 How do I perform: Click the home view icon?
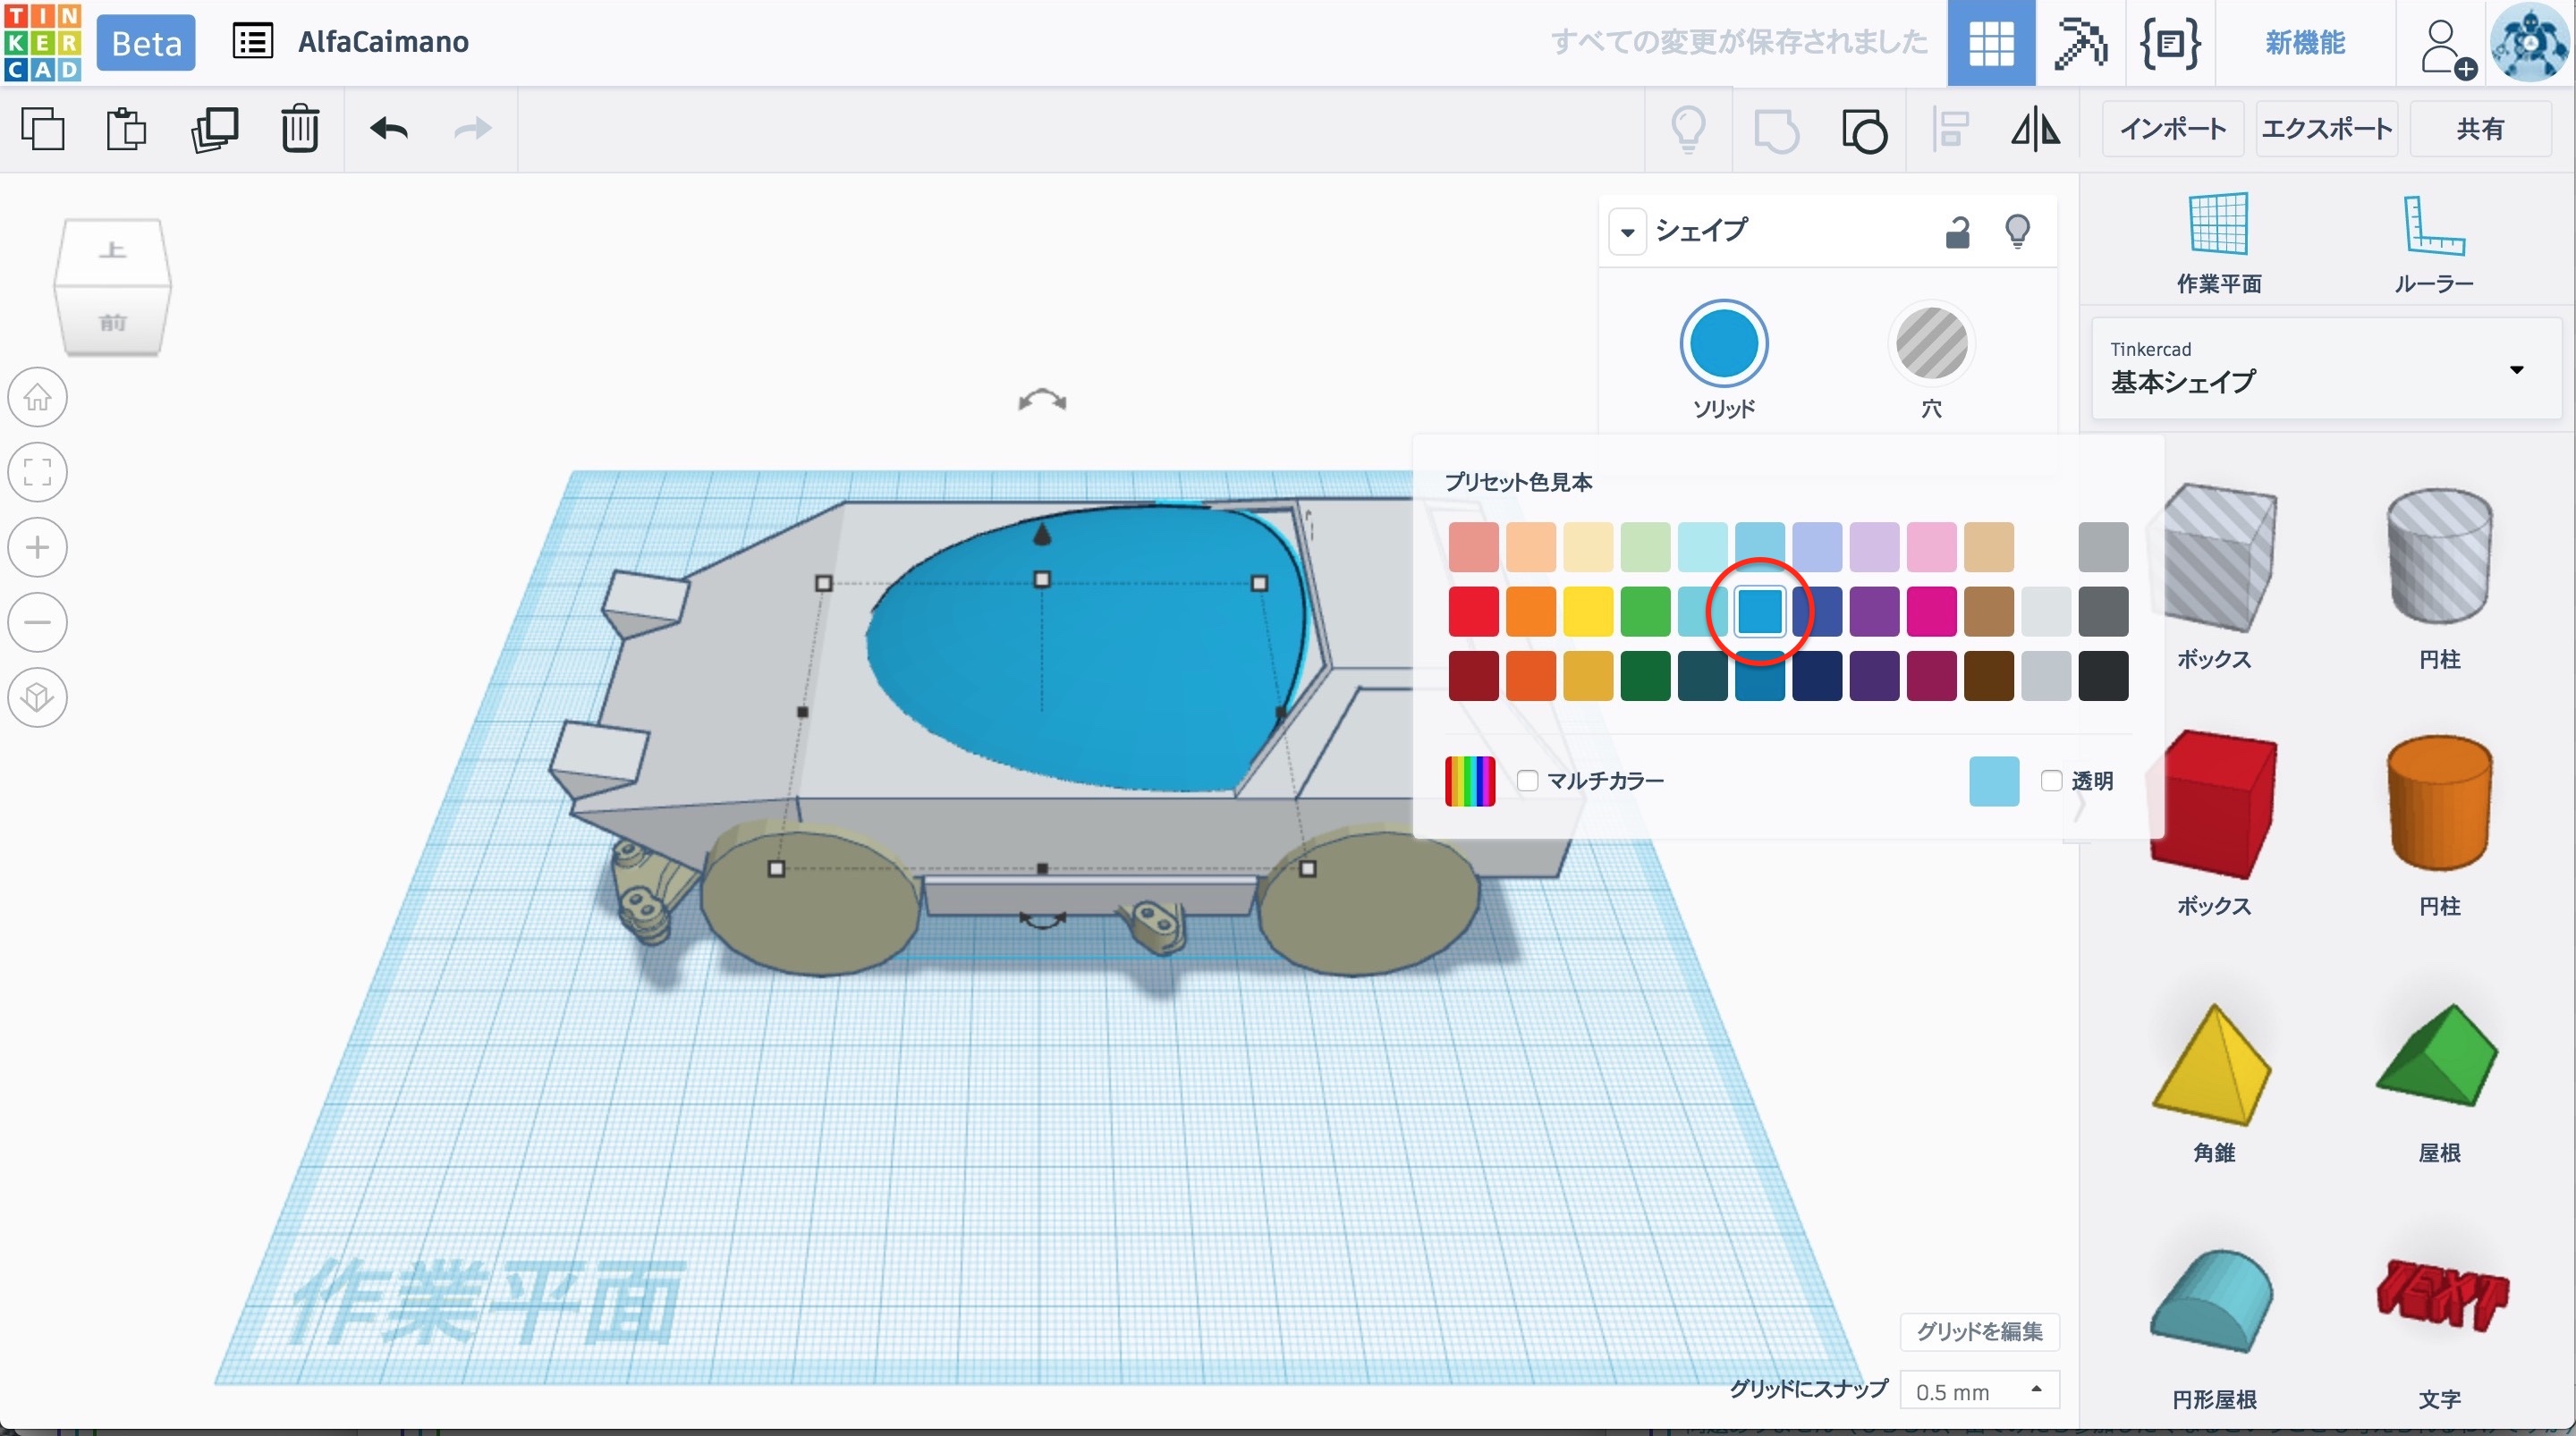[38, 398]
